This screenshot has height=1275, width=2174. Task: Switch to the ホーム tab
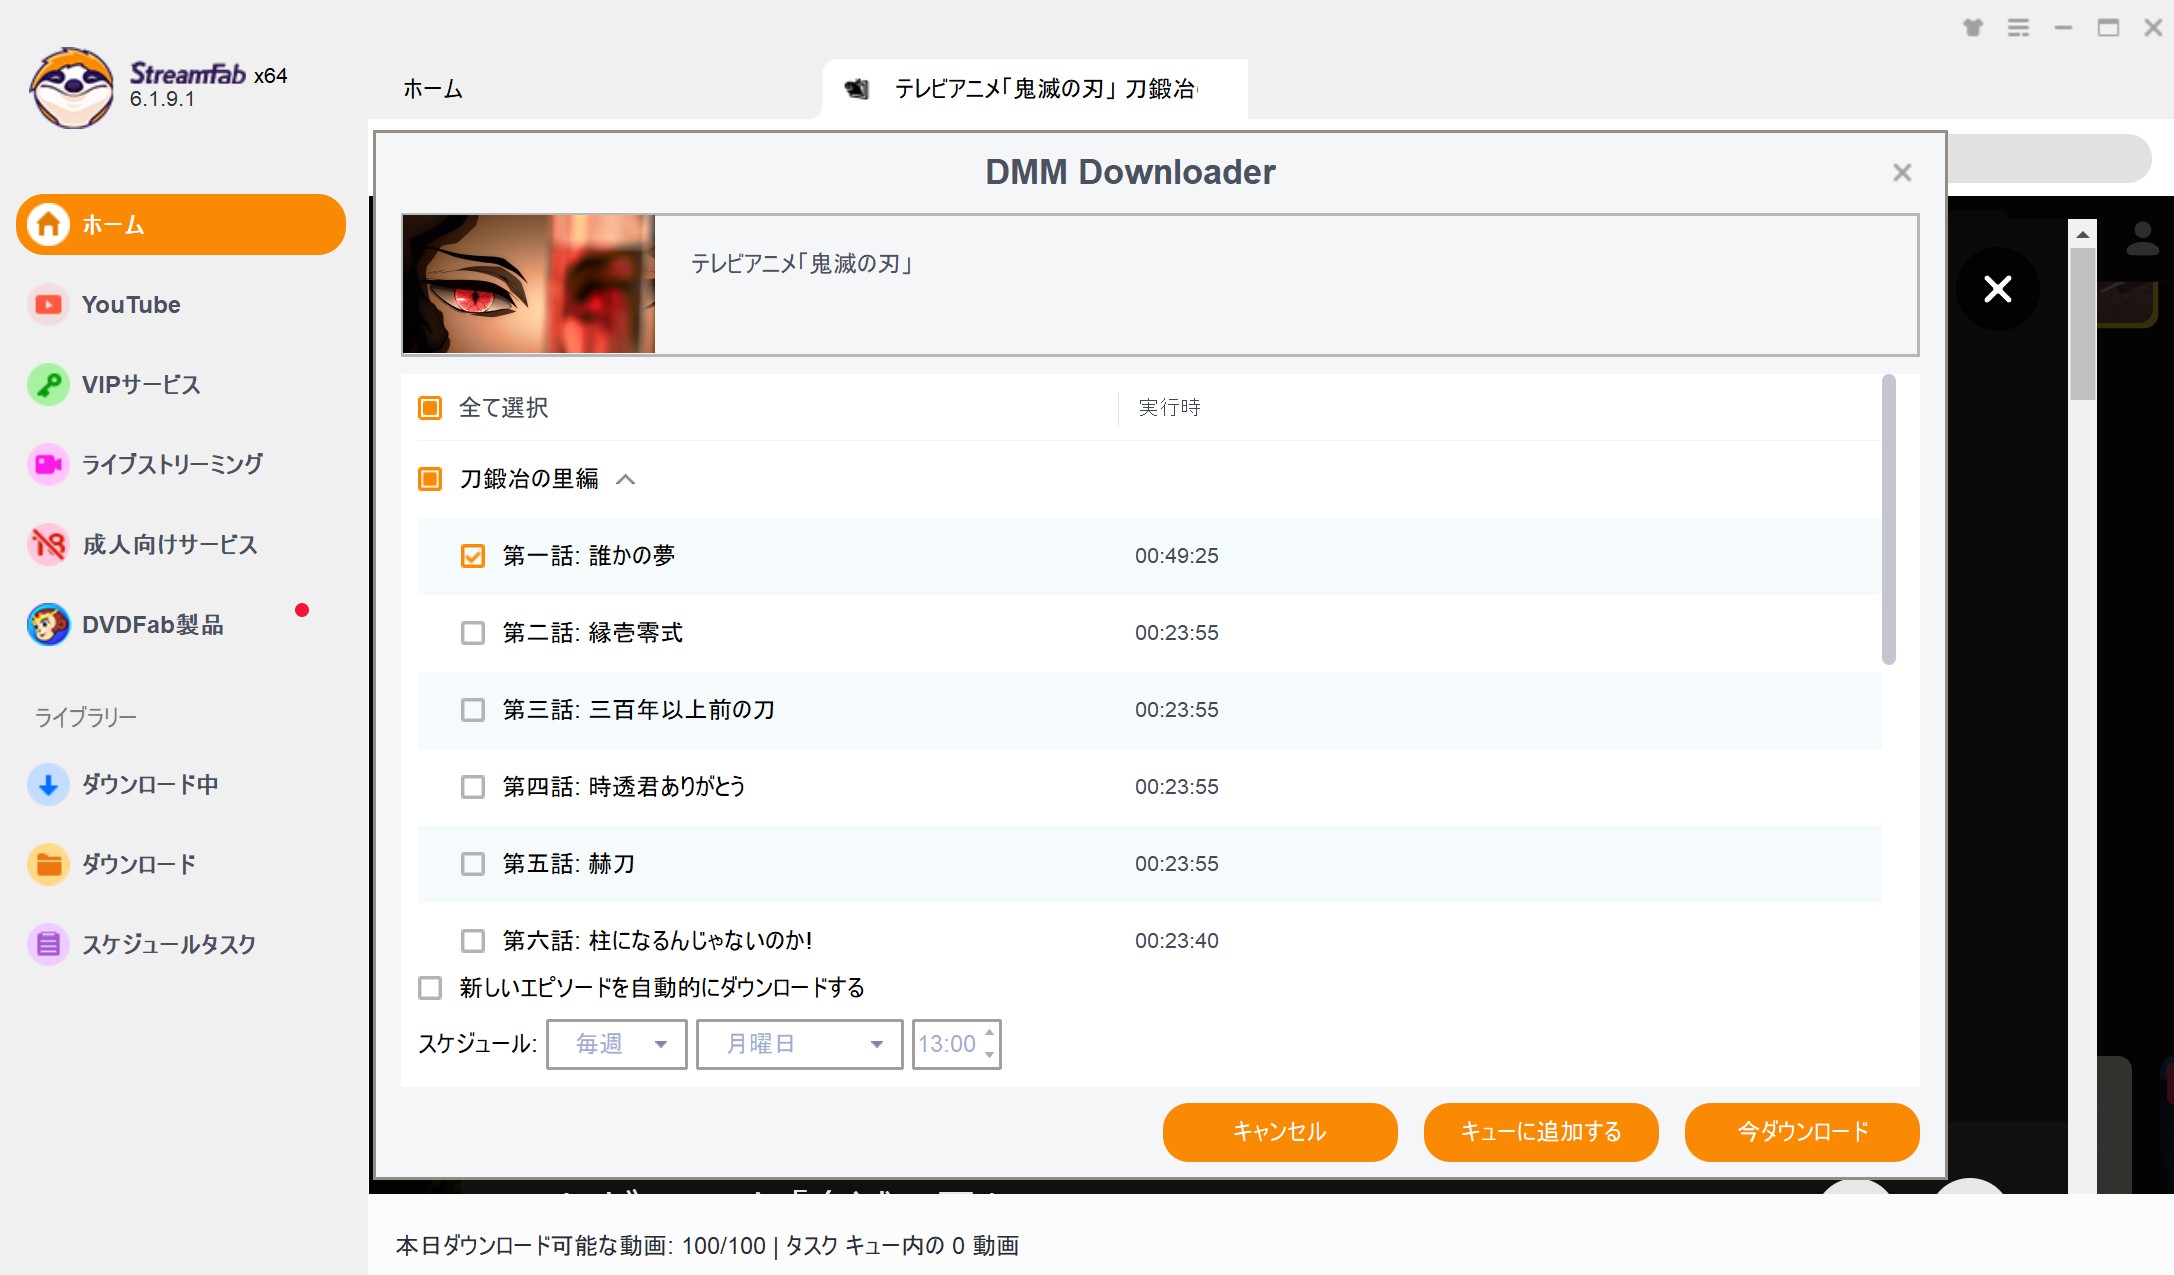433,89
